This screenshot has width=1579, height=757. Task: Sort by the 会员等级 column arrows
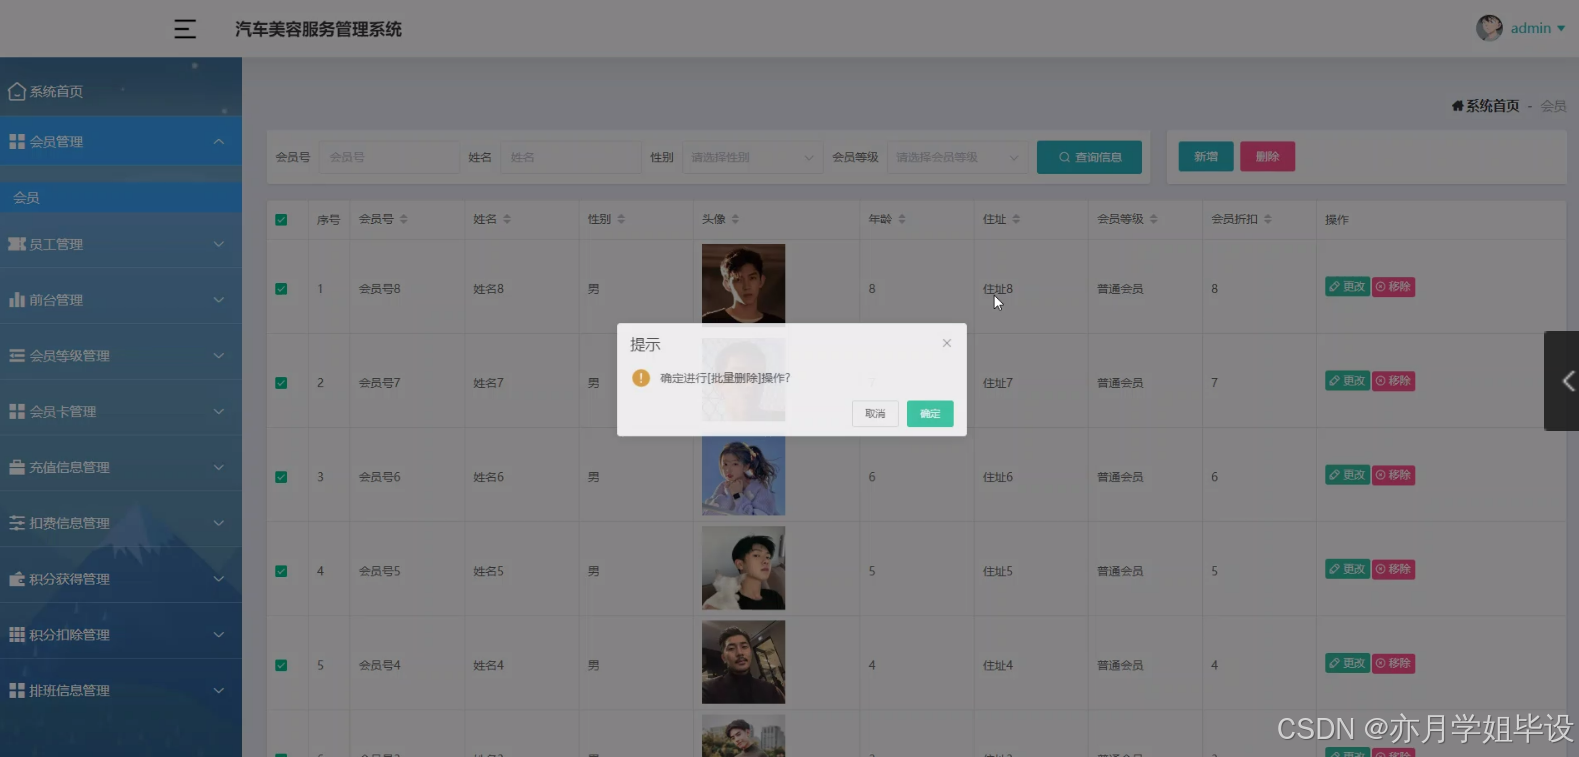(x=1153, y=219)
